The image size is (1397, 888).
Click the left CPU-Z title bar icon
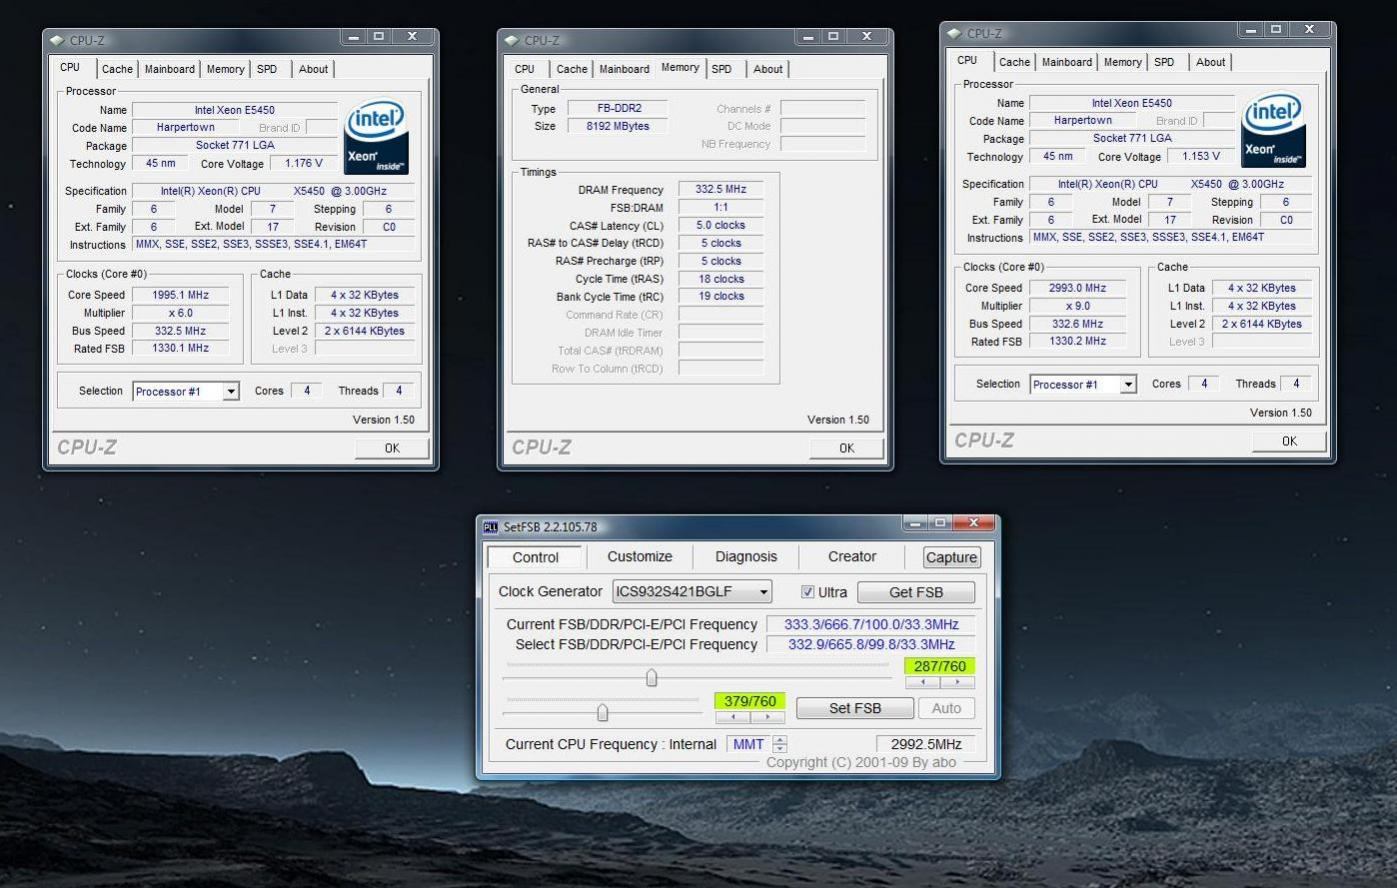(x=58, y=41)
